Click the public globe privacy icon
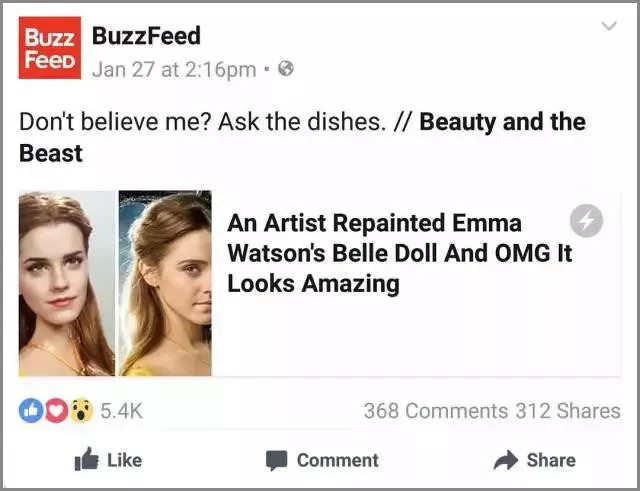This screenshot has height=491, width=640. pos(286,69)
